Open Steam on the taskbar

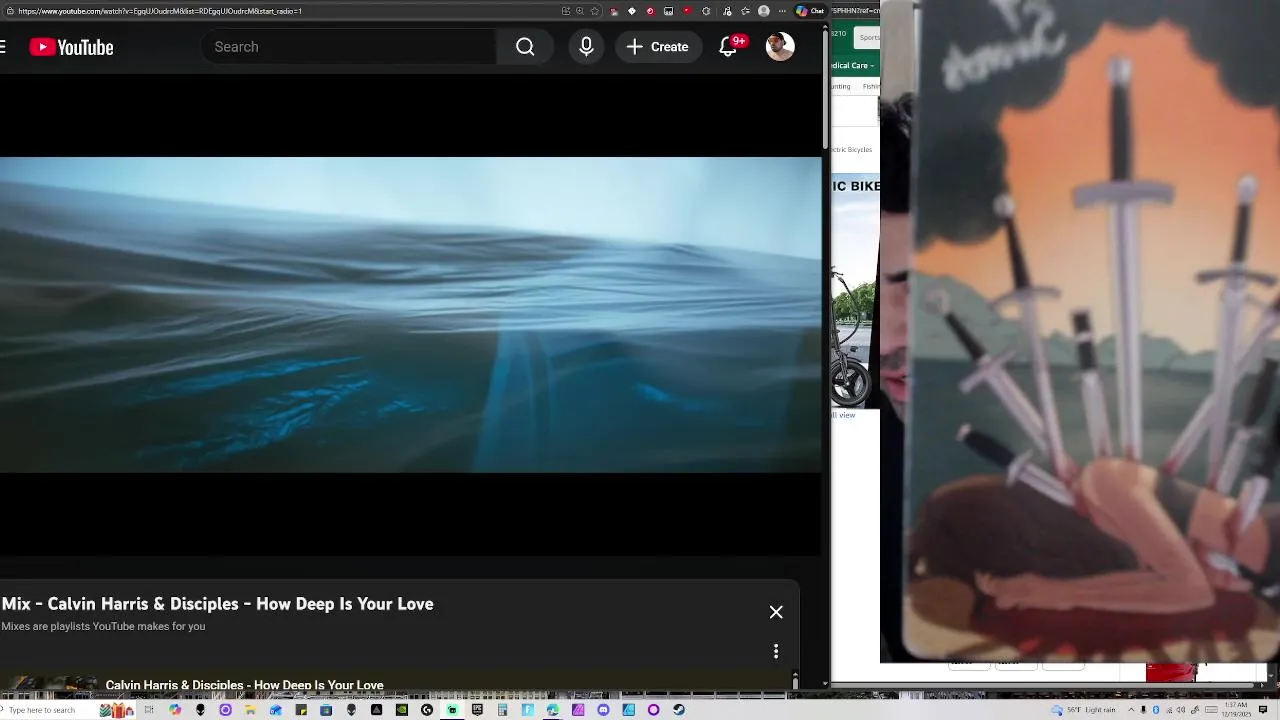click(679, 710)
